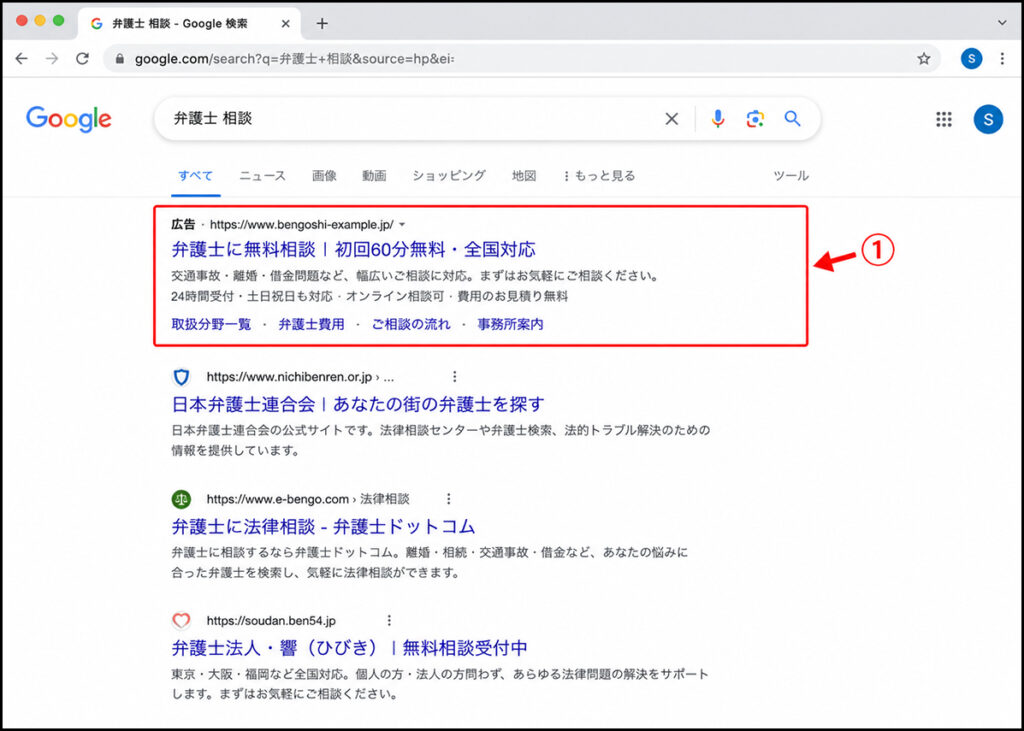Open the Chrome three-dot menu

[x=1002, y=59]
